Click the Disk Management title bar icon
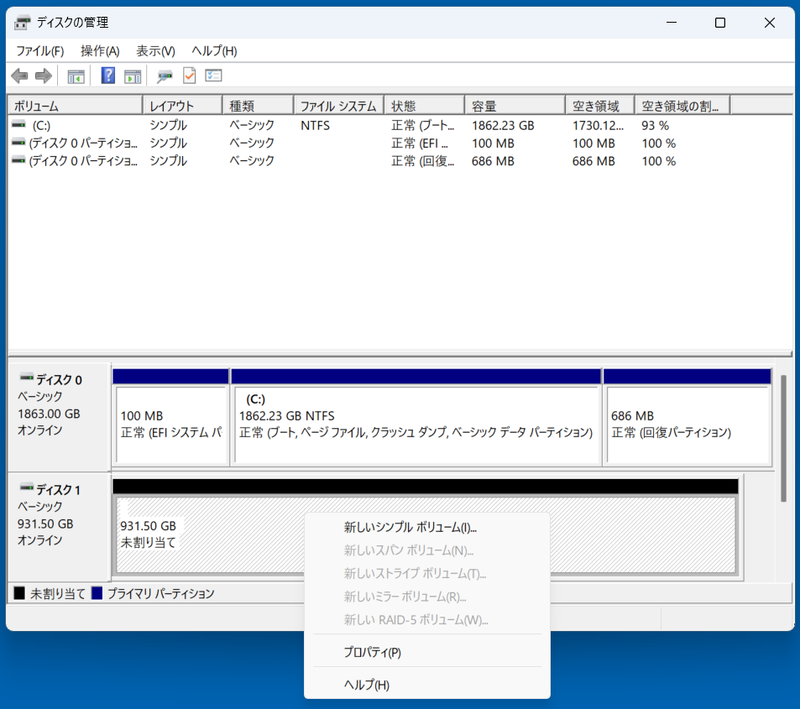Image resolution: width=800 pixels, height=709 pixels. point(22,22)
